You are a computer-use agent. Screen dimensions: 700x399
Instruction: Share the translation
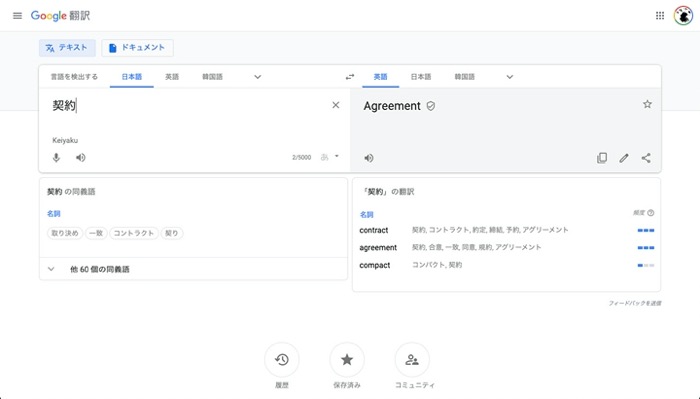coord(646,158)
